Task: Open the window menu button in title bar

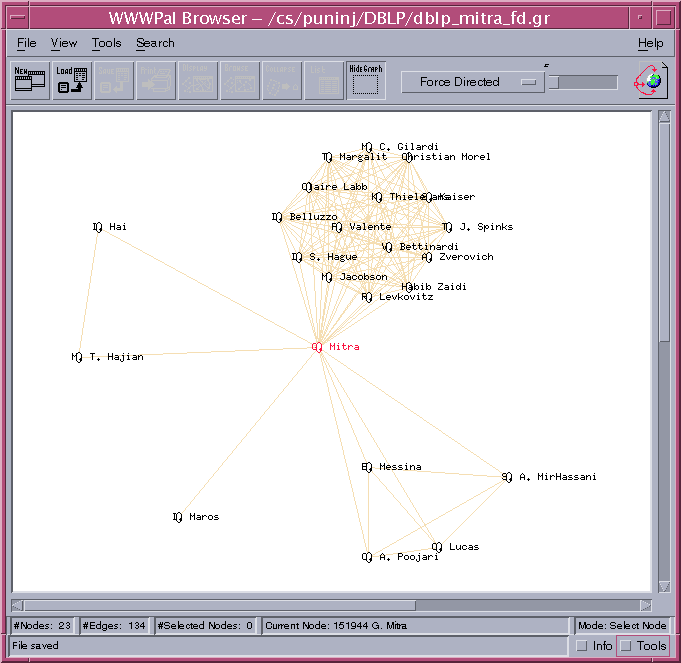Action: [x=18, y=18]
